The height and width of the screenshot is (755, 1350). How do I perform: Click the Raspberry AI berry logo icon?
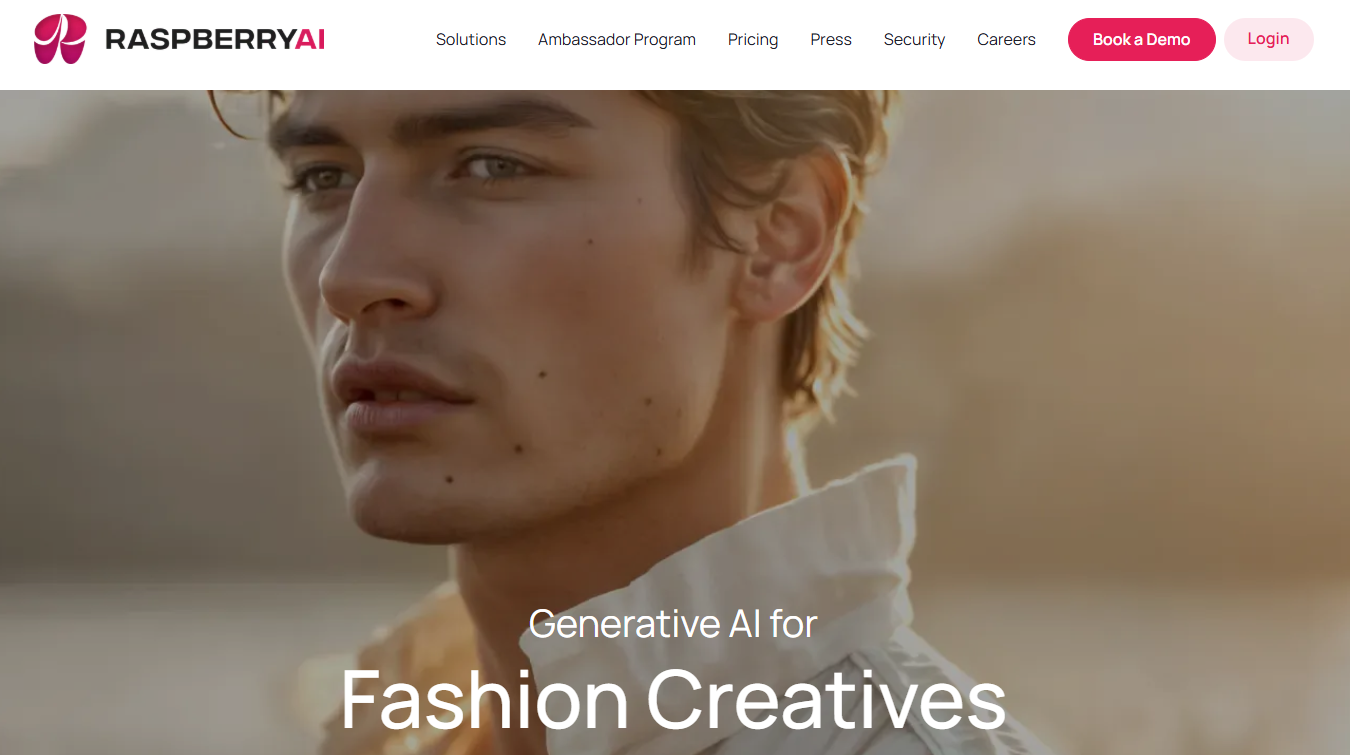click(60, 39)
